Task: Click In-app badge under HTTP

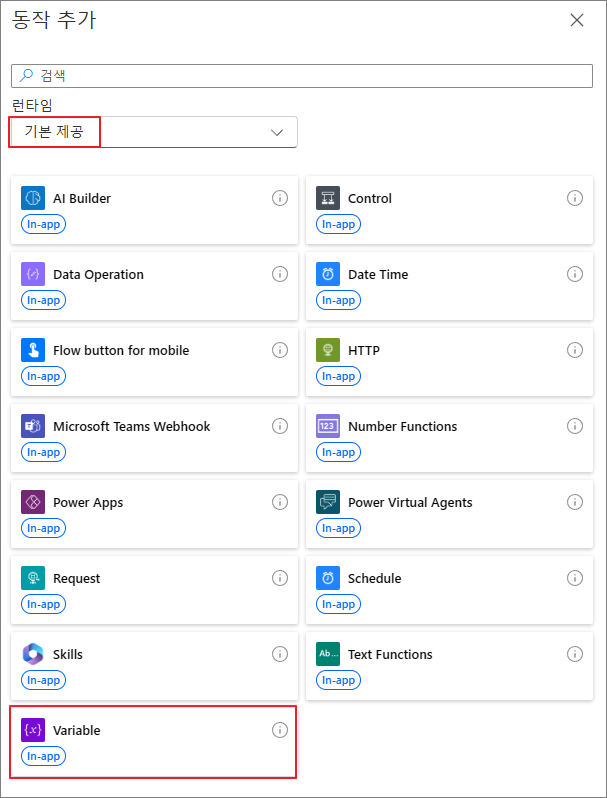Action: (338, 376)
